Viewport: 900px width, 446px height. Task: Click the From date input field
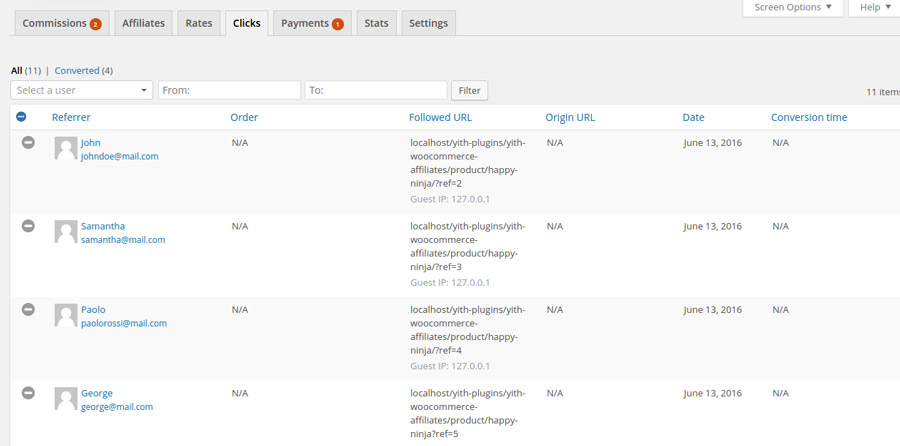[x=229, y=90]
